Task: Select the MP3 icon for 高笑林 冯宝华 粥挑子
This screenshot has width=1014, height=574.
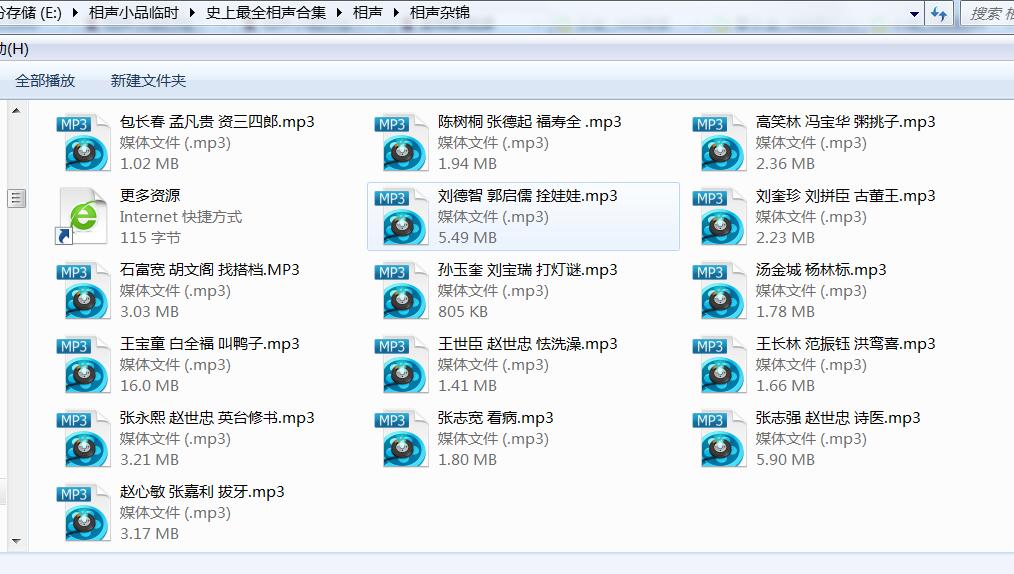Action: coord(719,143)
